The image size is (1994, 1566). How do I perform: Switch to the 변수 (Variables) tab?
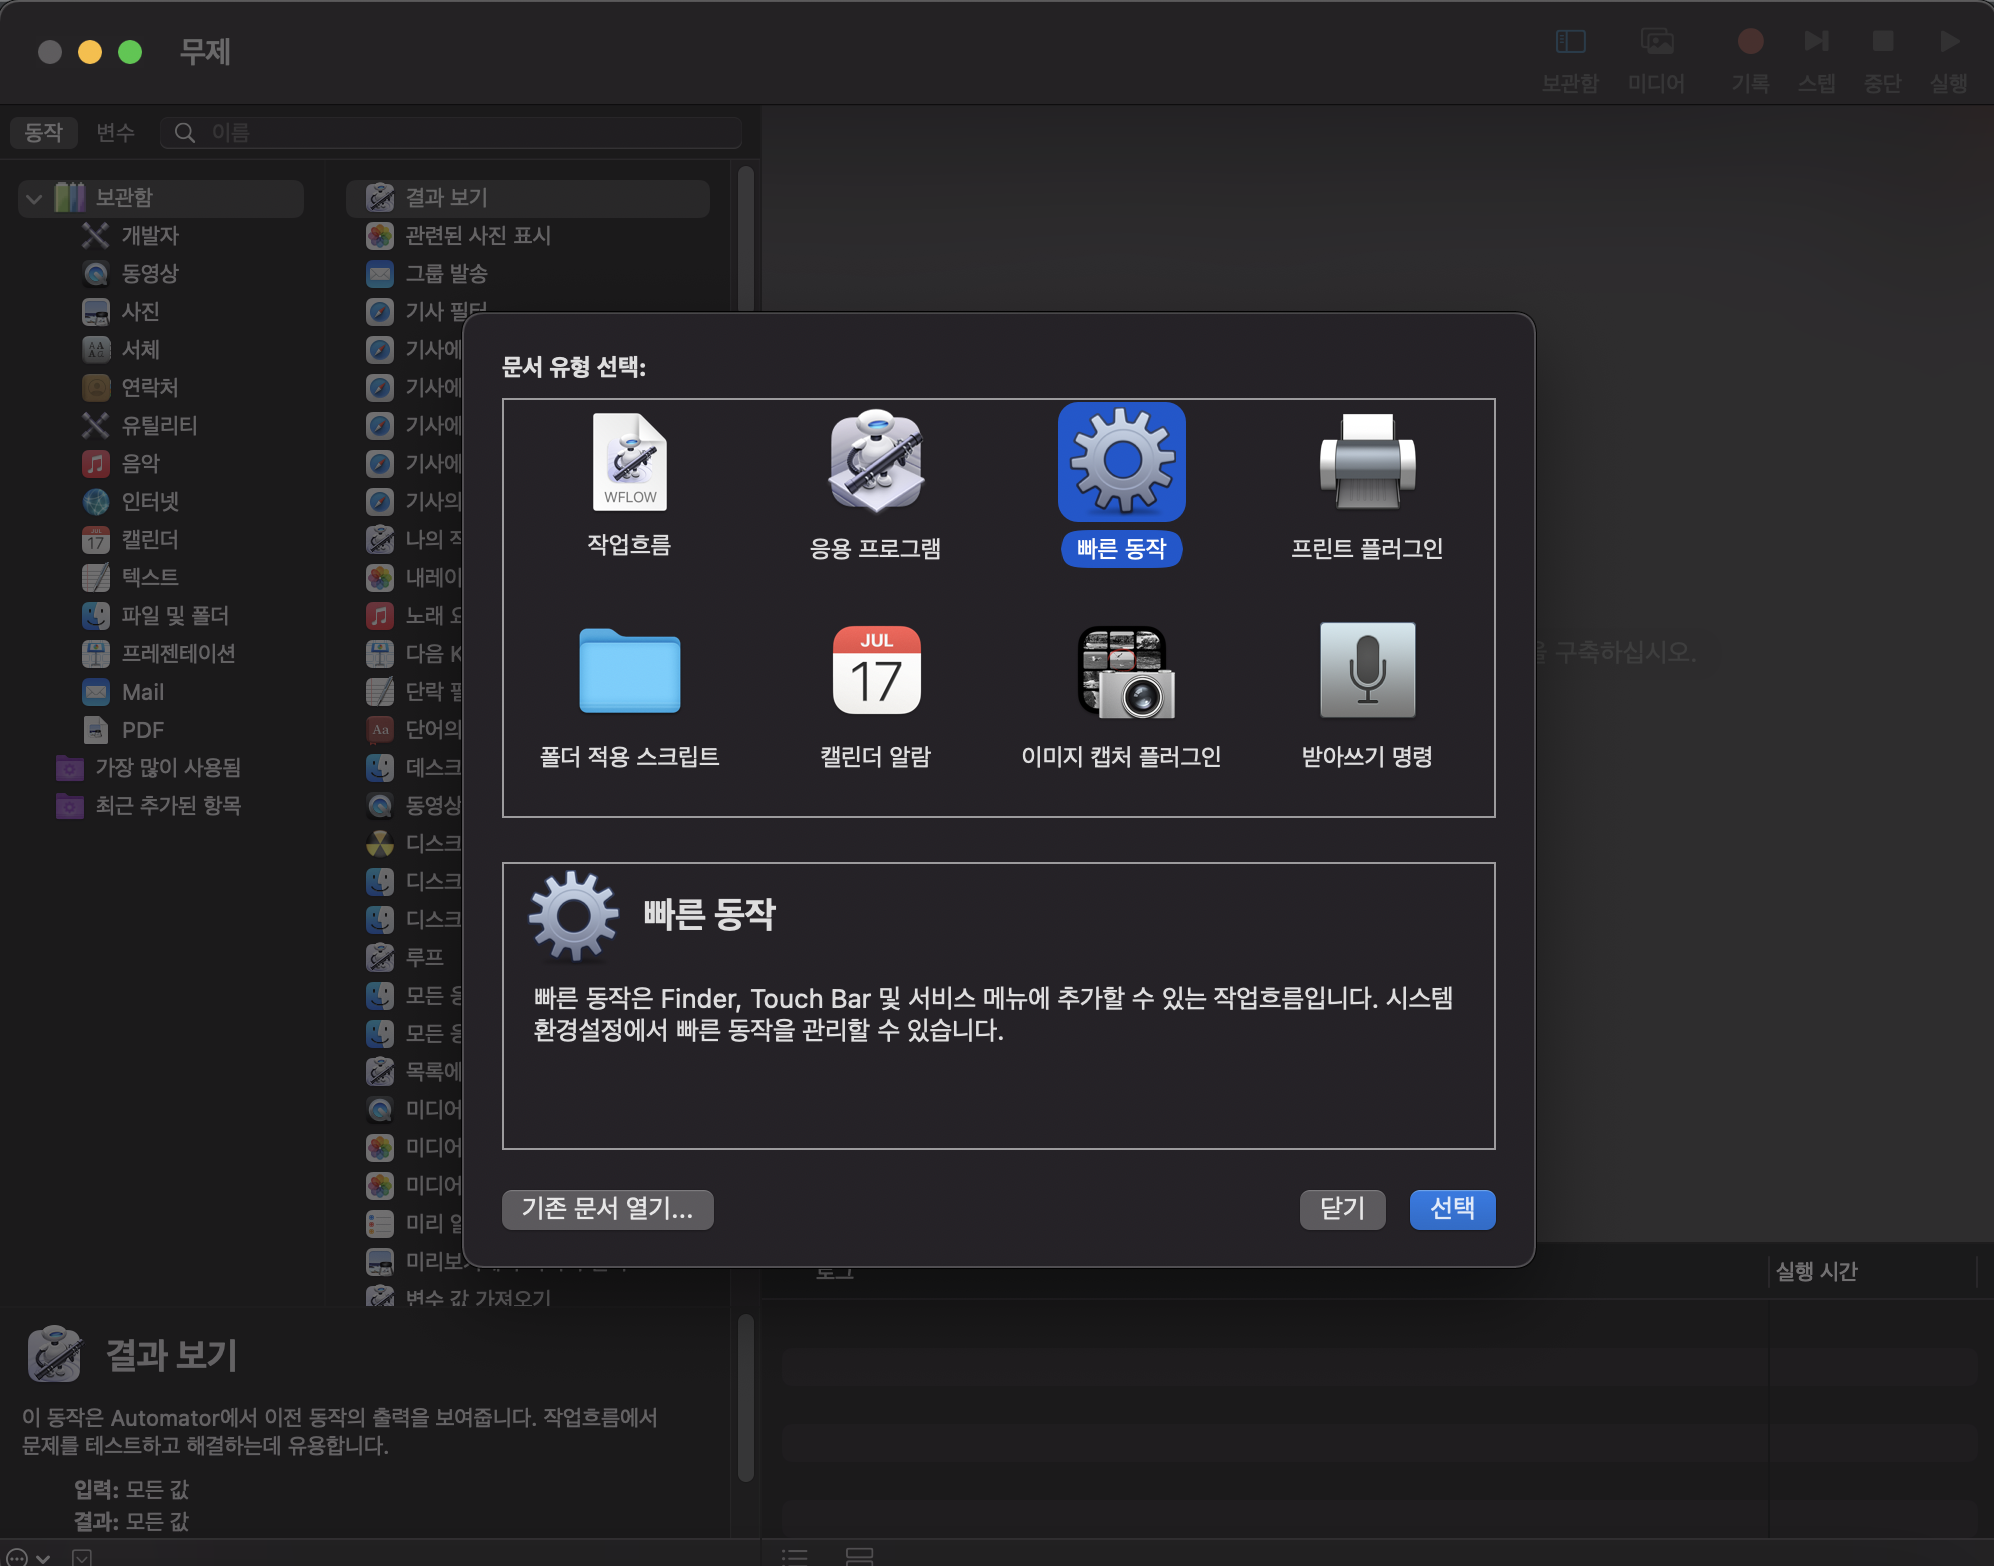(x=115, y=132)
